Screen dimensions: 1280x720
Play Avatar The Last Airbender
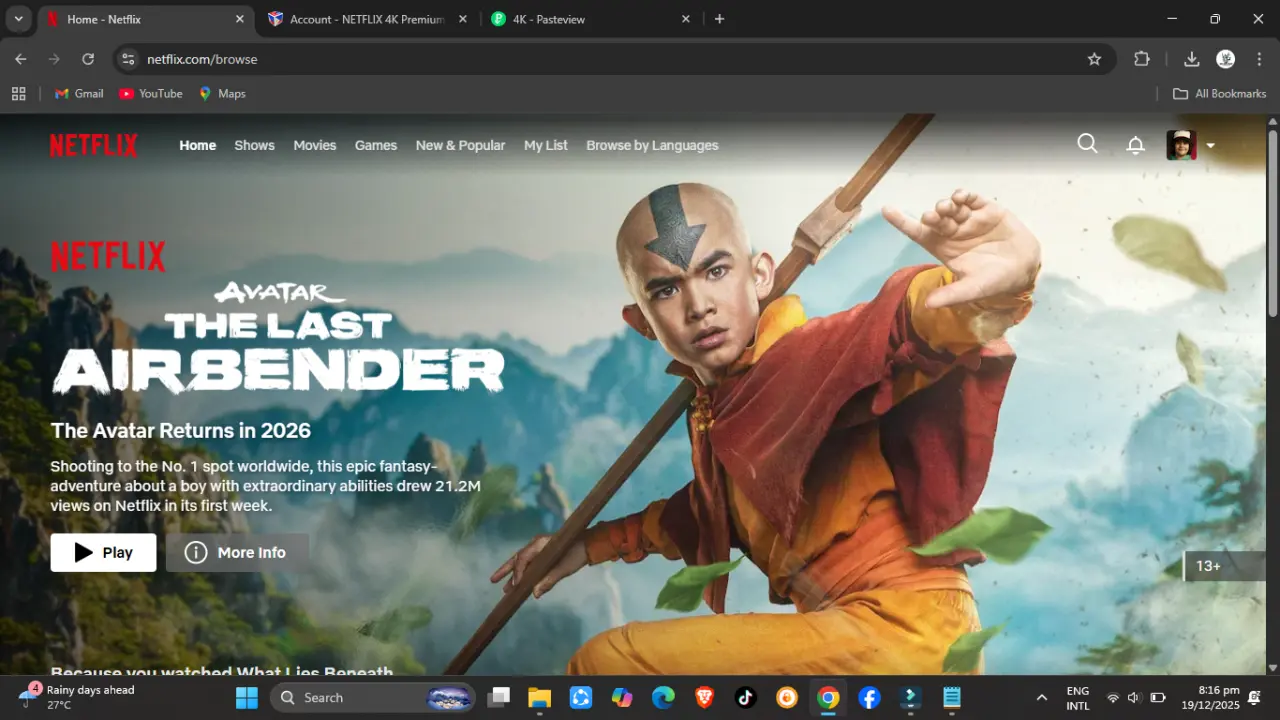(103, 552)
